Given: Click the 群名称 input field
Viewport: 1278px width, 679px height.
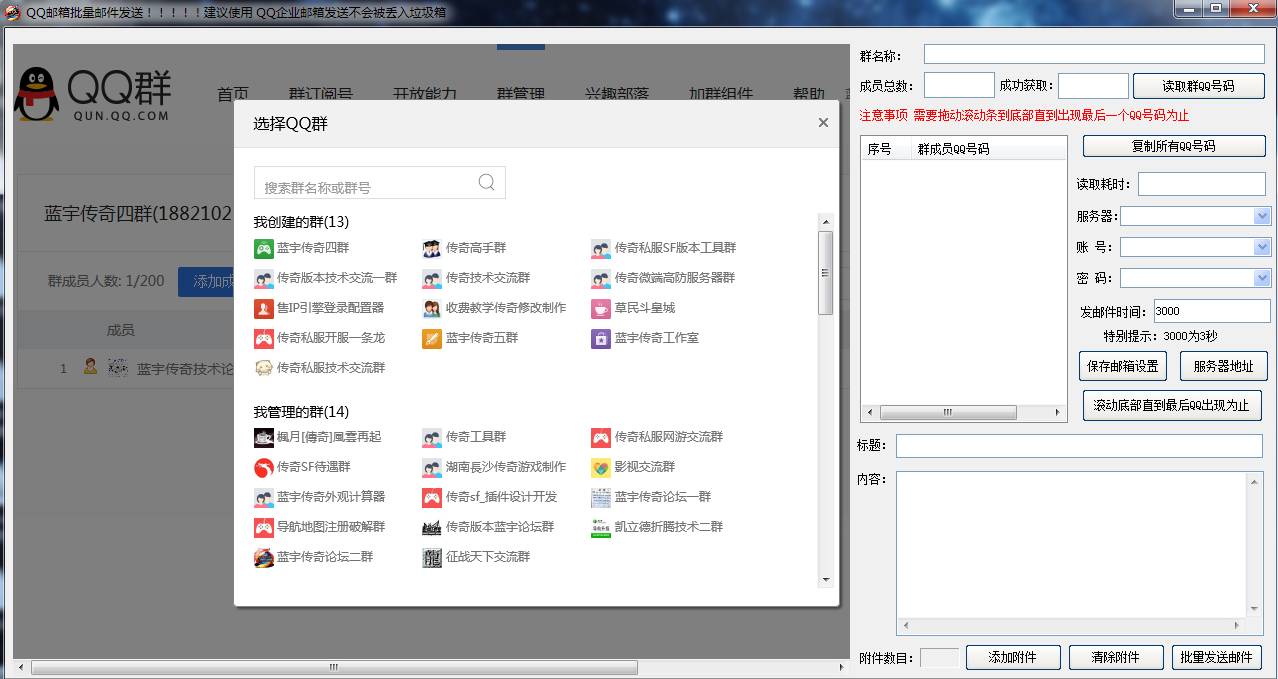Looking at the screenshot, I should (x=1094, y=54).
